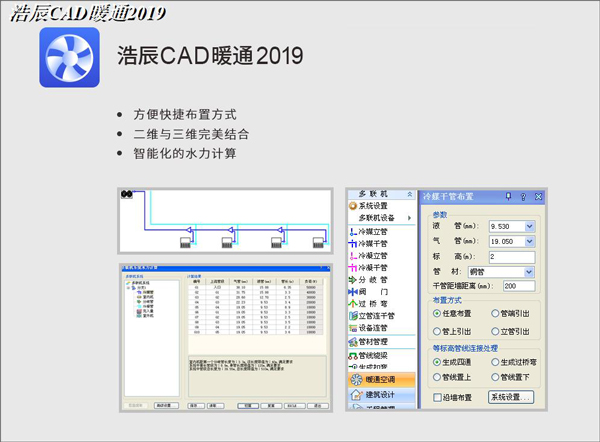
Task: Select the 阀门 valve tool
Action: click(368, 292)
